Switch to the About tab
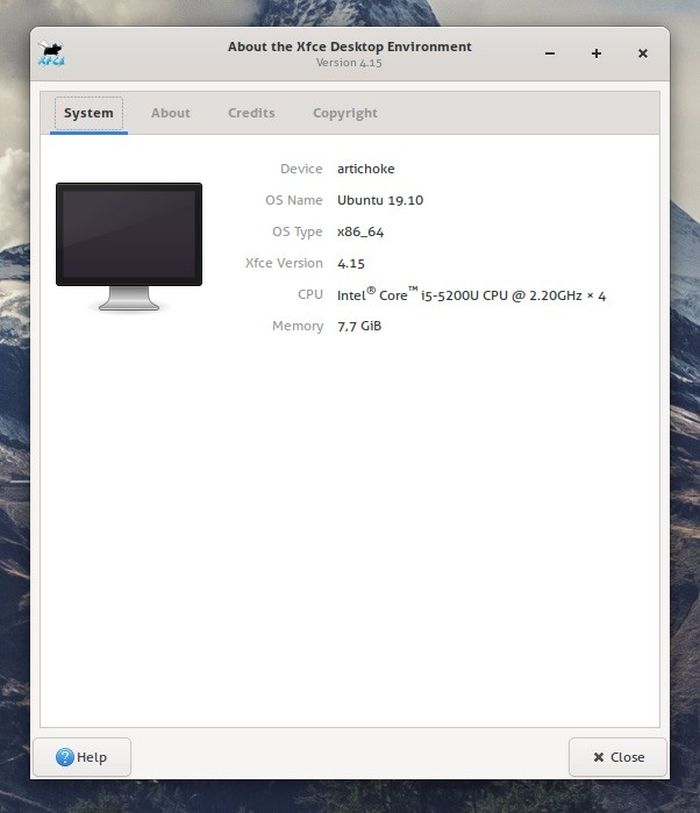Image resolution: width=700 pixels, height=813 pixels. 170,113
